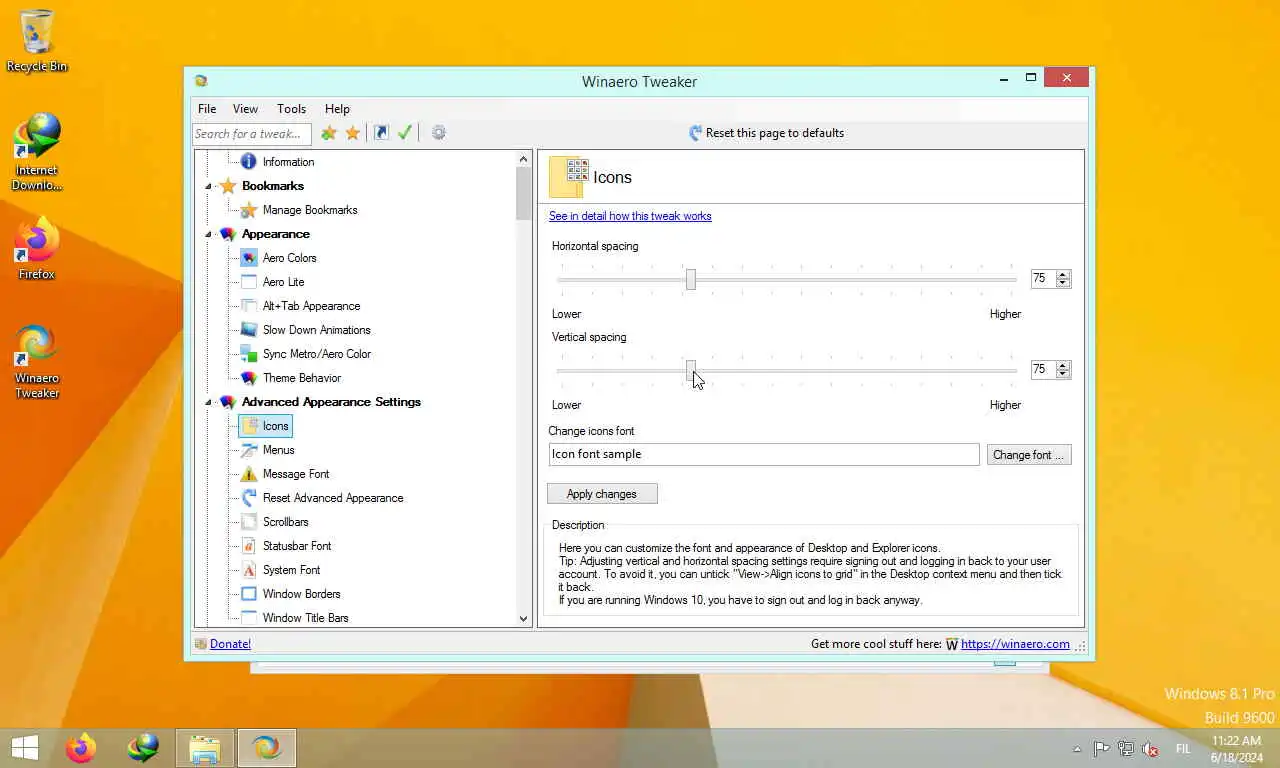Open the bookmarks star toolbar icon
The width and height of the screenshot is (1280, 768).
(353, 133)
